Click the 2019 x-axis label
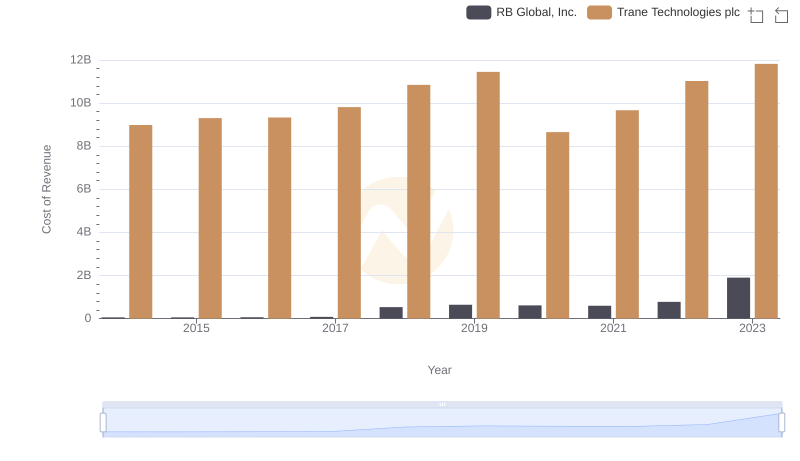 click(x=474, y=328)
